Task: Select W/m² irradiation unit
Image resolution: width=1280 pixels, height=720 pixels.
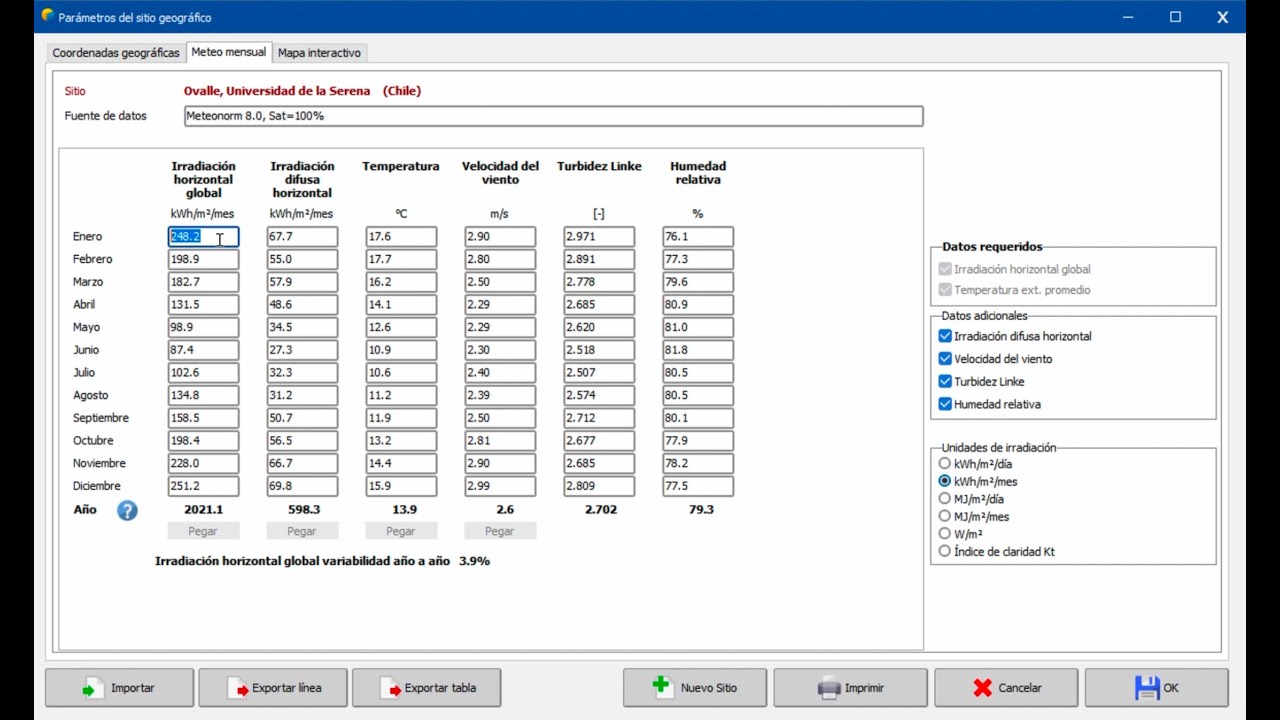Action: 945,534
